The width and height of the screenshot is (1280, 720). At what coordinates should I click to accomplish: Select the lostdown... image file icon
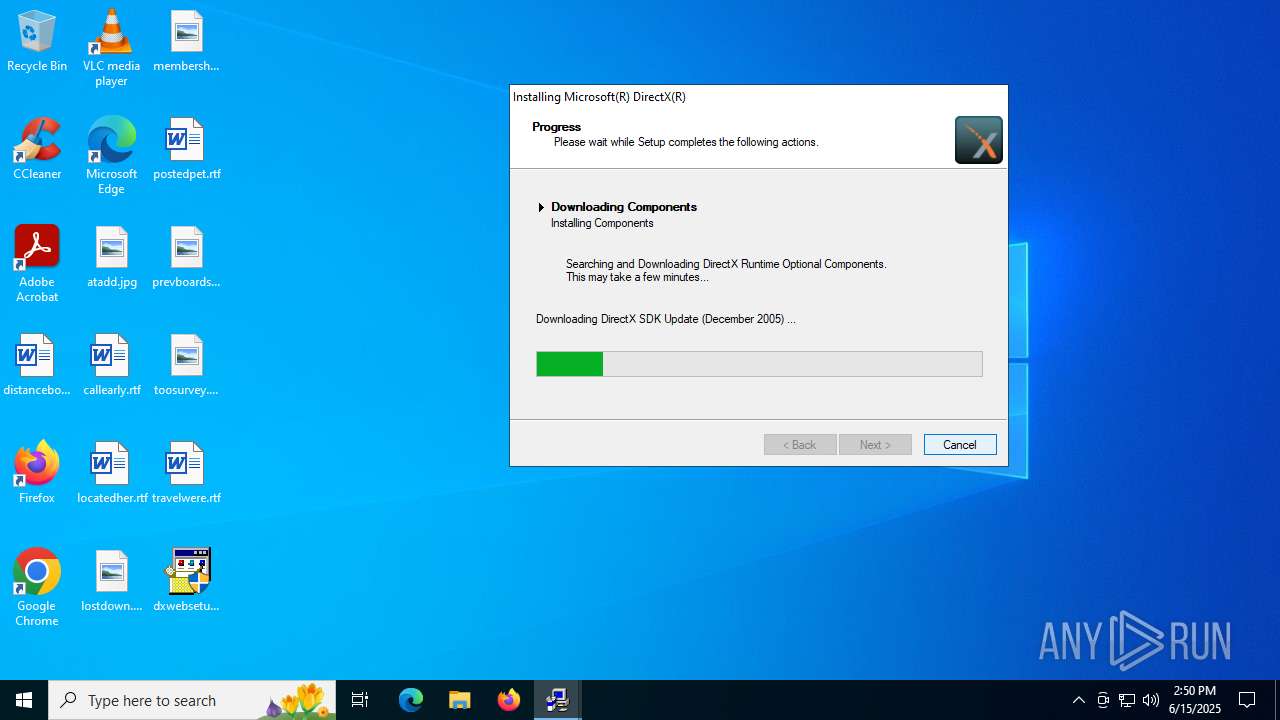coord(111,582)
